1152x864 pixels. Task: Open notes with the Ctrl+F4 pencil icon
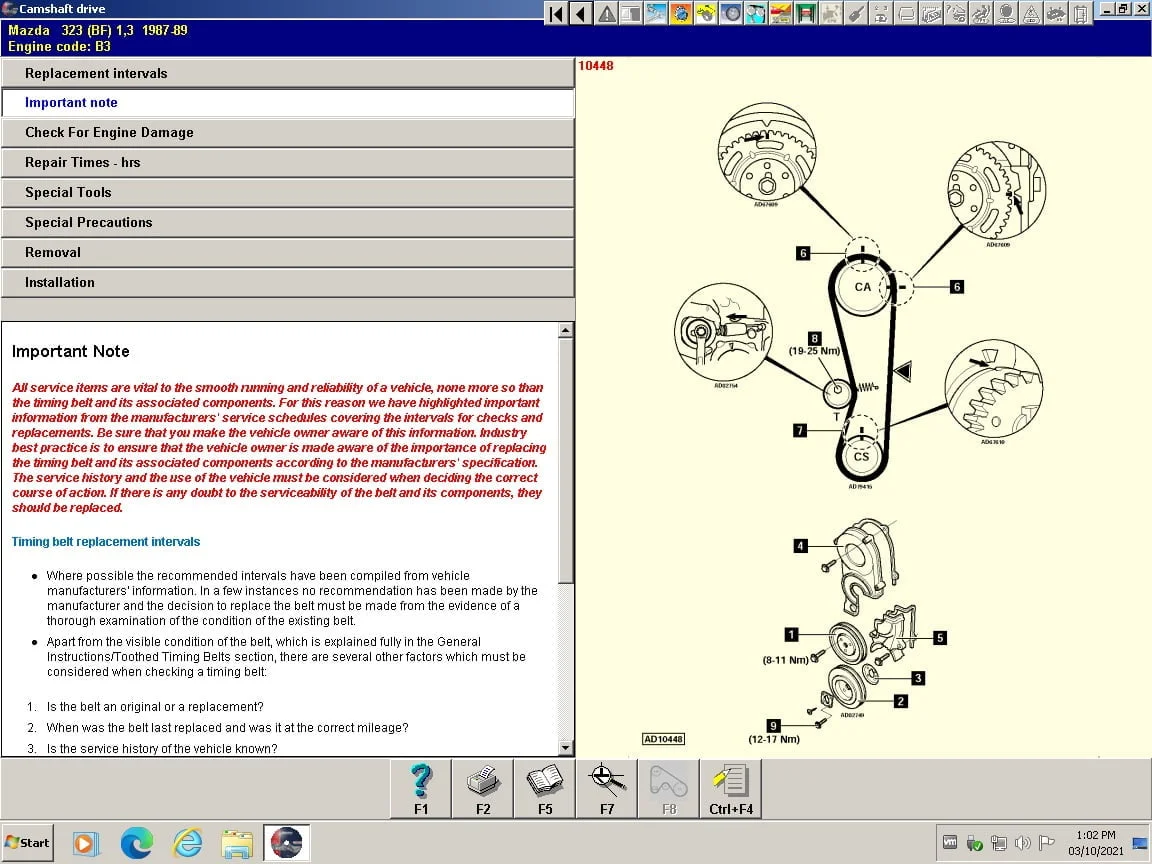pyautogui.click(x=731, y=787)
